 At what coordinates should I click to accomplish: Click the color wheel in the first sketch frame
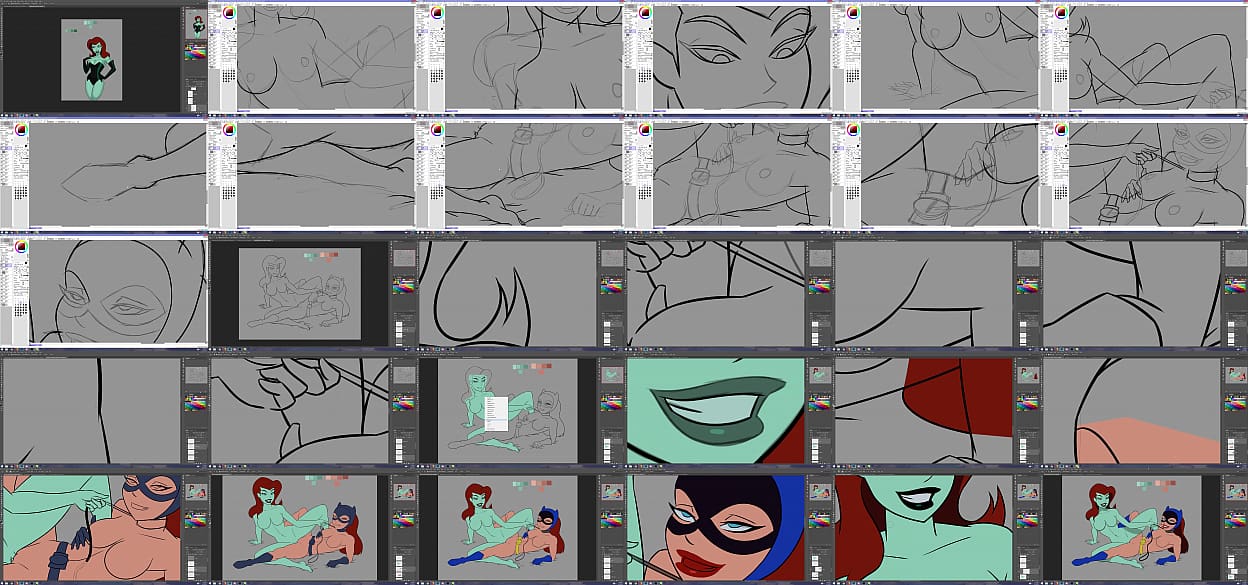tap(229, 13)
